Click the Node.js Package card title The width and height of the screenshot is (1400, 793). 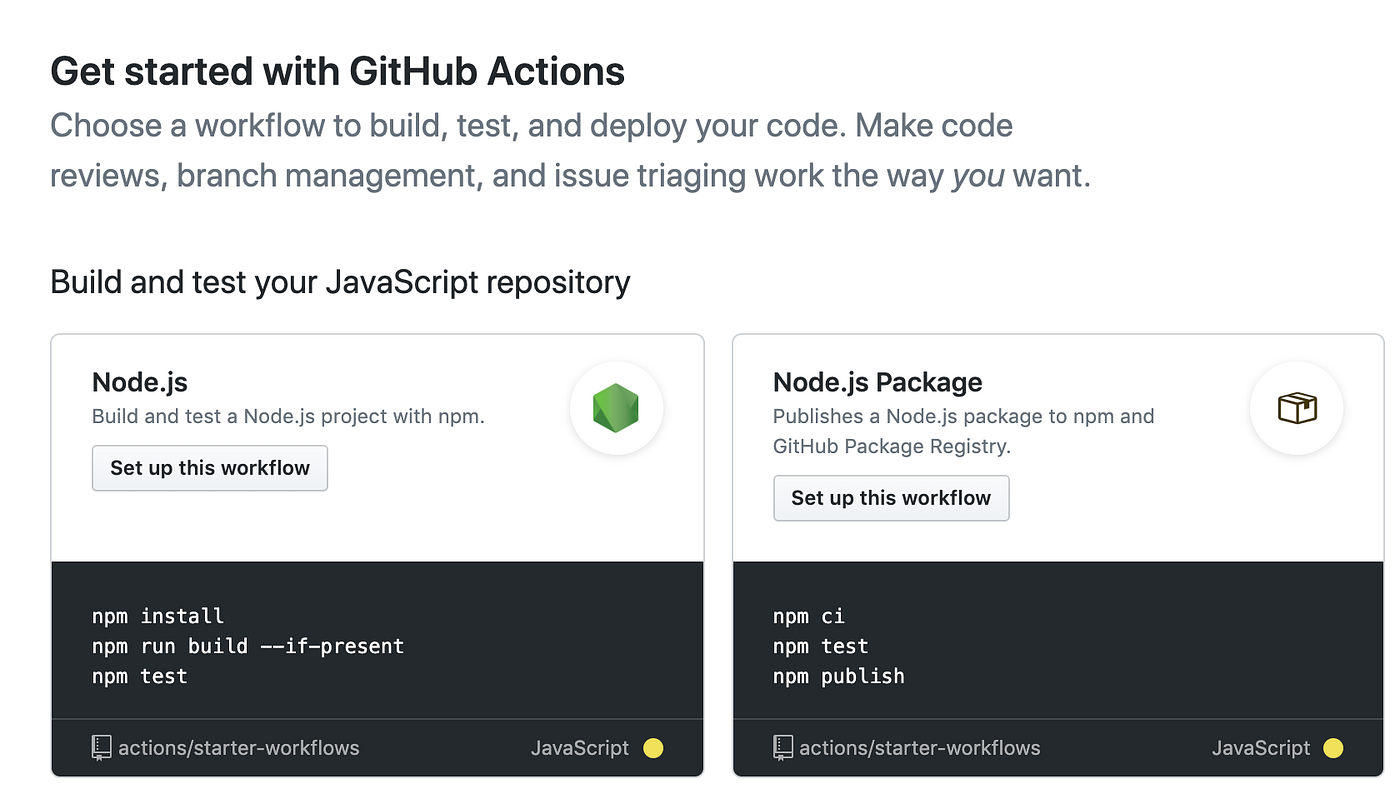click(877, 382)
